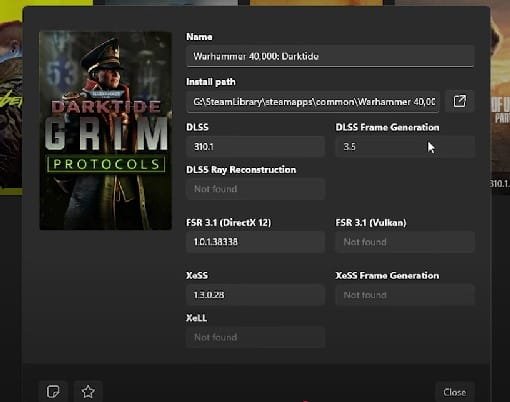Open FSR 3.1 DirectX 12 version field
510x402 pixels.
[255, 242]
